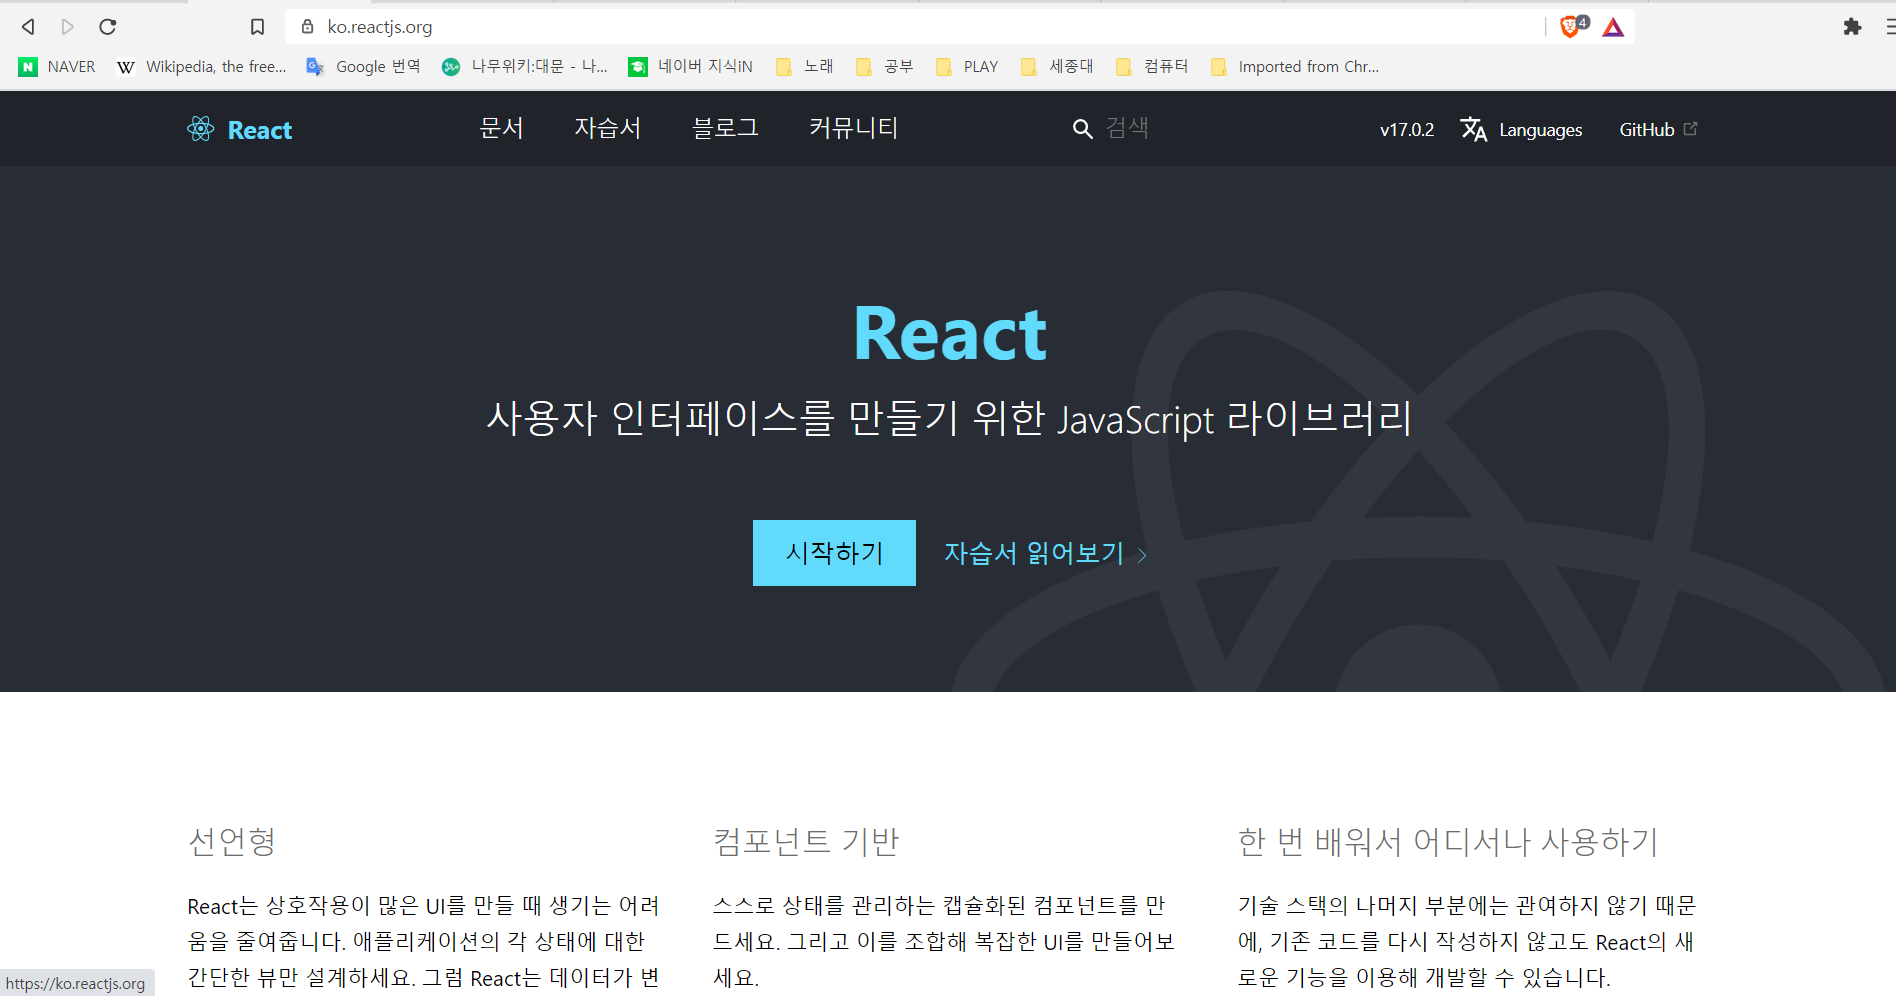The height and width of the screenshot is (996, 1896).
Task: Open the Languages link
Action: [x=1540, y=130]
